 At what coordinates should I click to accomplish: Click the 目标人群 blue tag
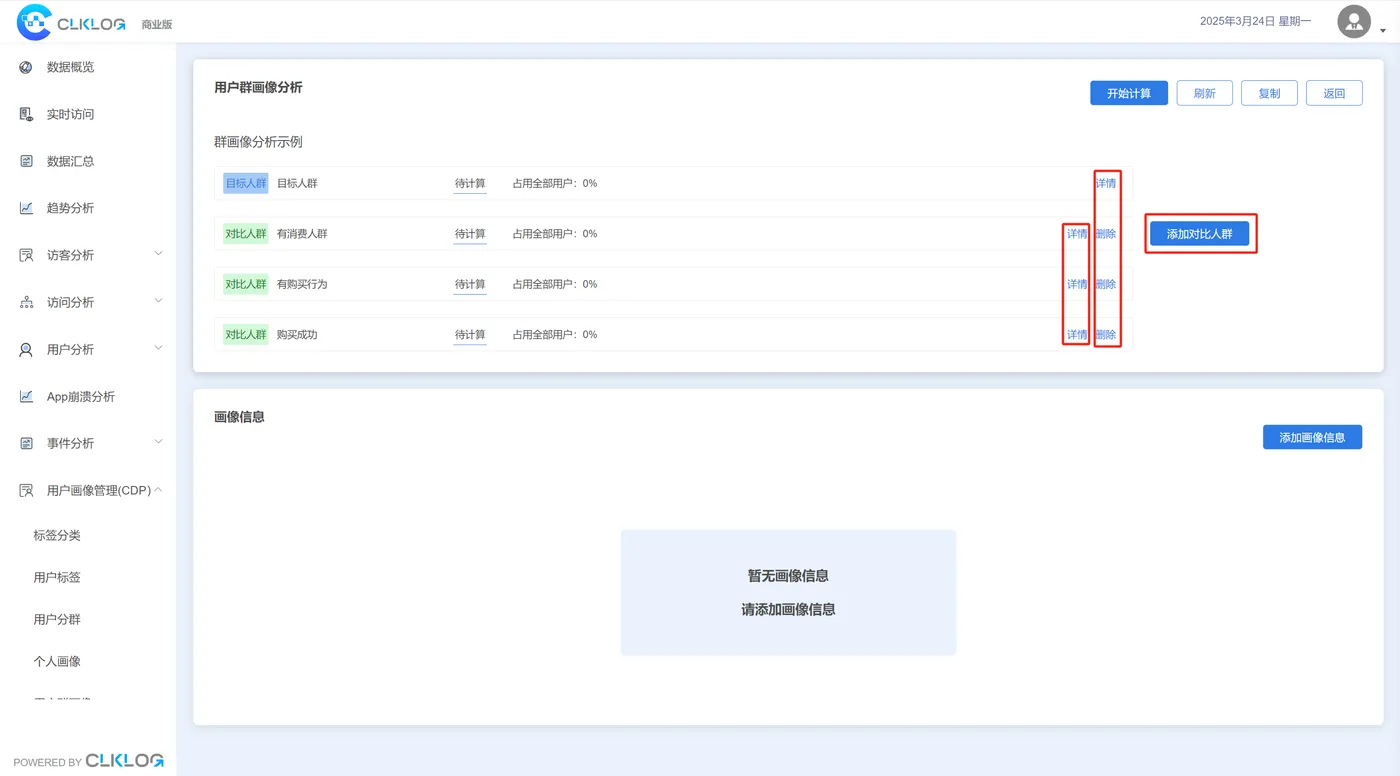click(246, 183)
